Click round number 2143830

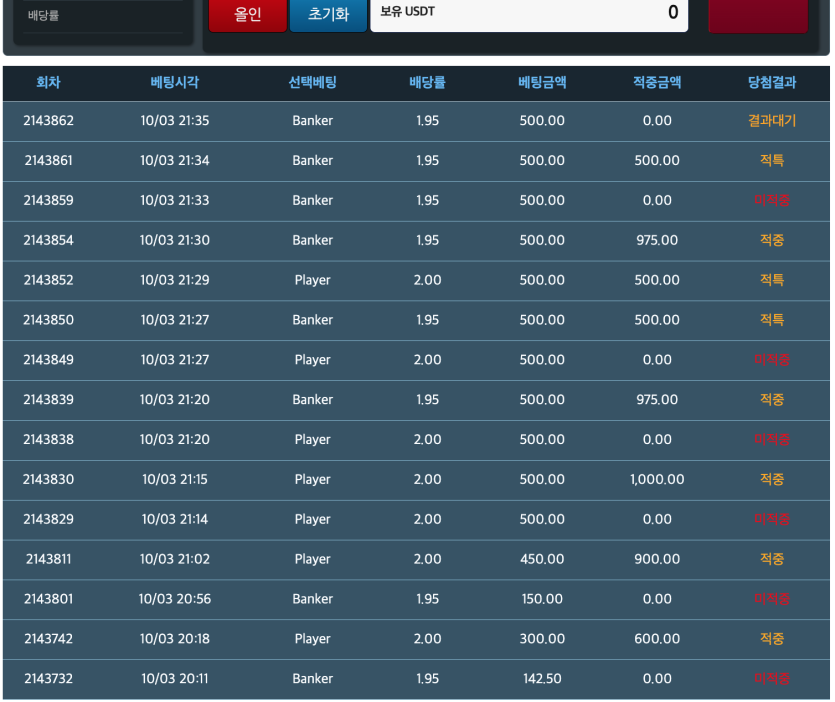point(48,480)
